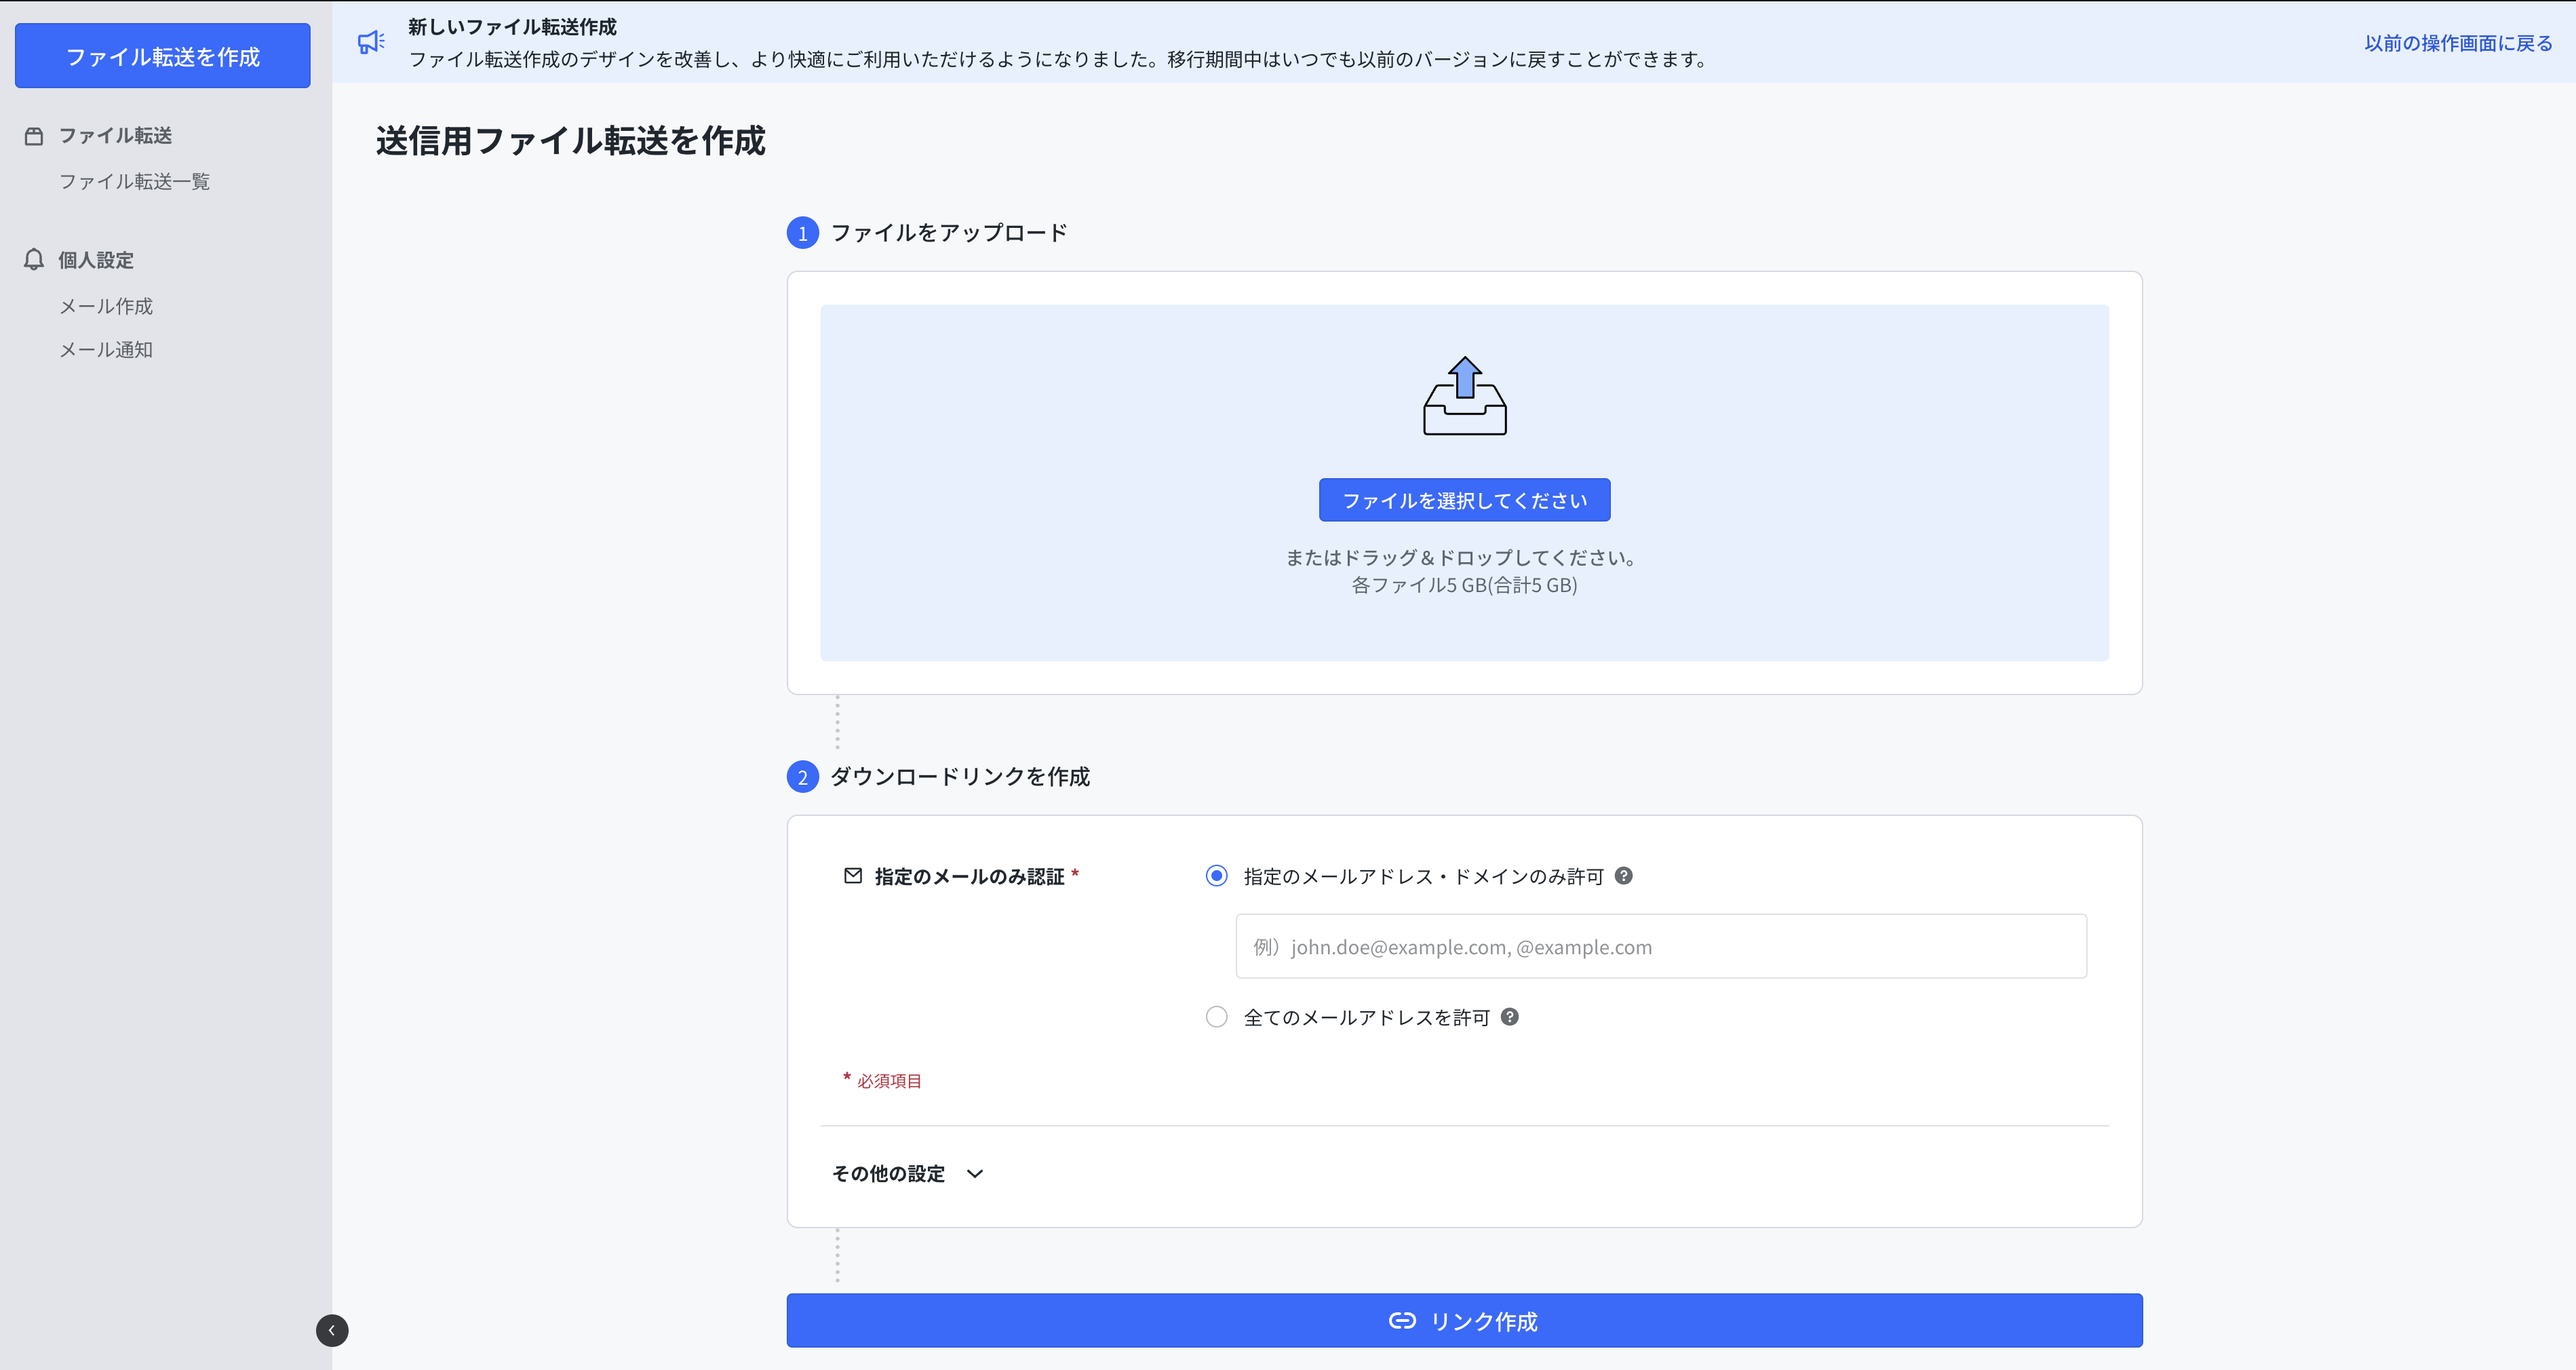This screenshot has width=2576, height=1370.
Task: Click the file transfer box icon in sidebar
Action: pyautogui.click(x=34, y=136)
